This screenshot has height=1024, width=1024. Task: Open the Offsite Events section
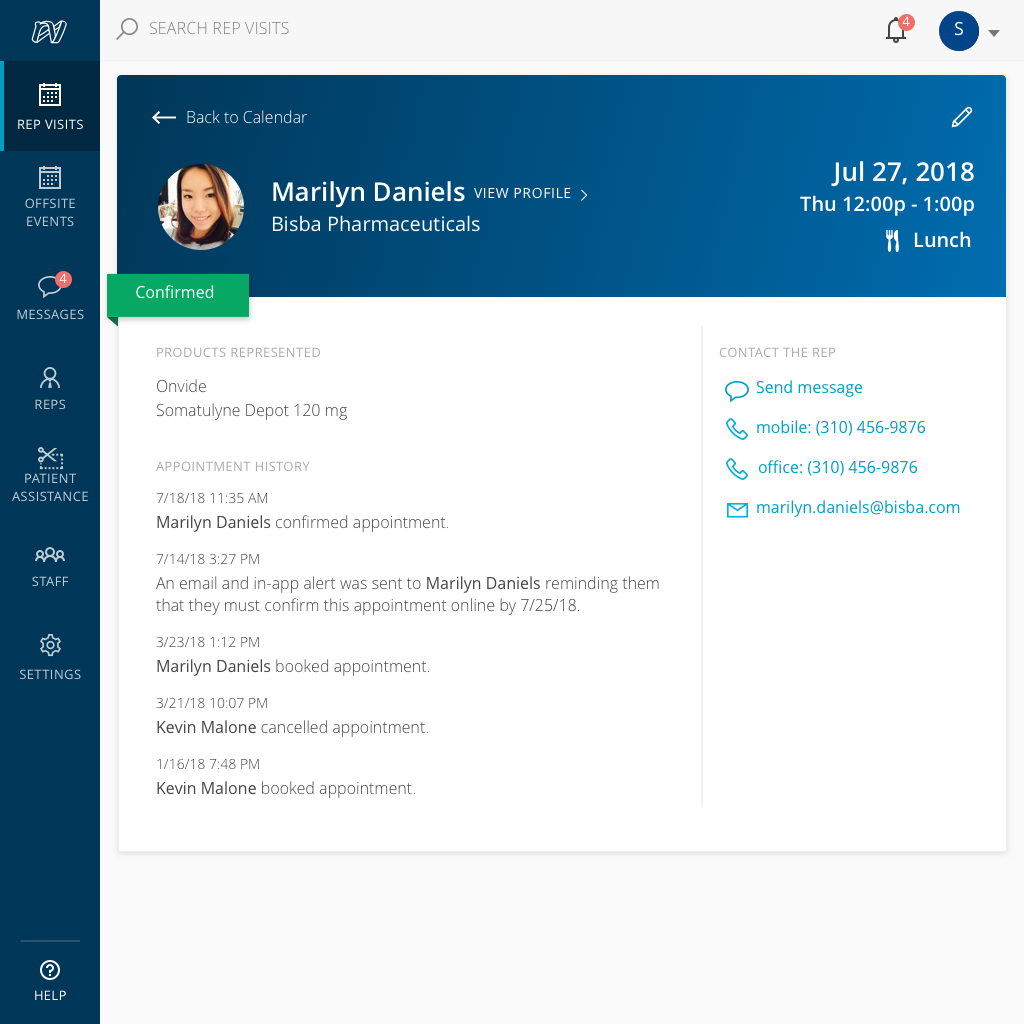(50, 190)
